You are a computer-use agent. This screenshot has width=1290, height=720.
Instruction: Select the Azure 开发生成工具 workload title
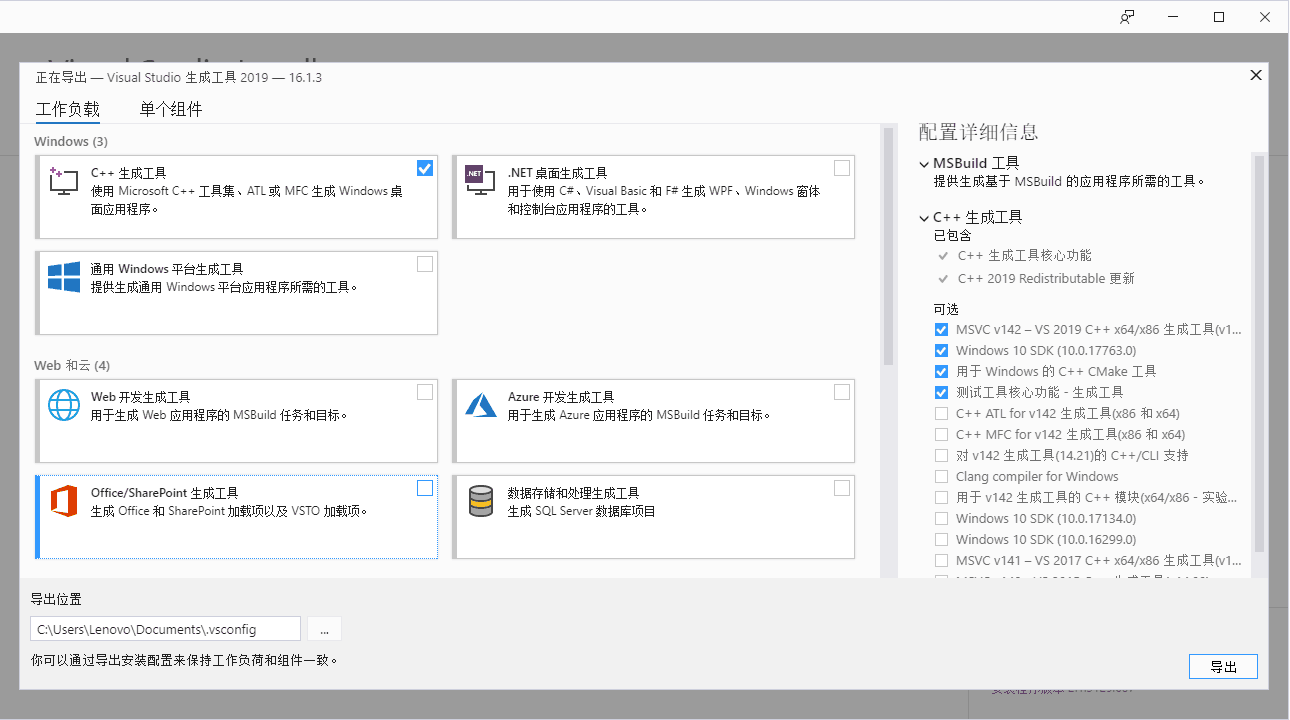[x=561, y=397]
